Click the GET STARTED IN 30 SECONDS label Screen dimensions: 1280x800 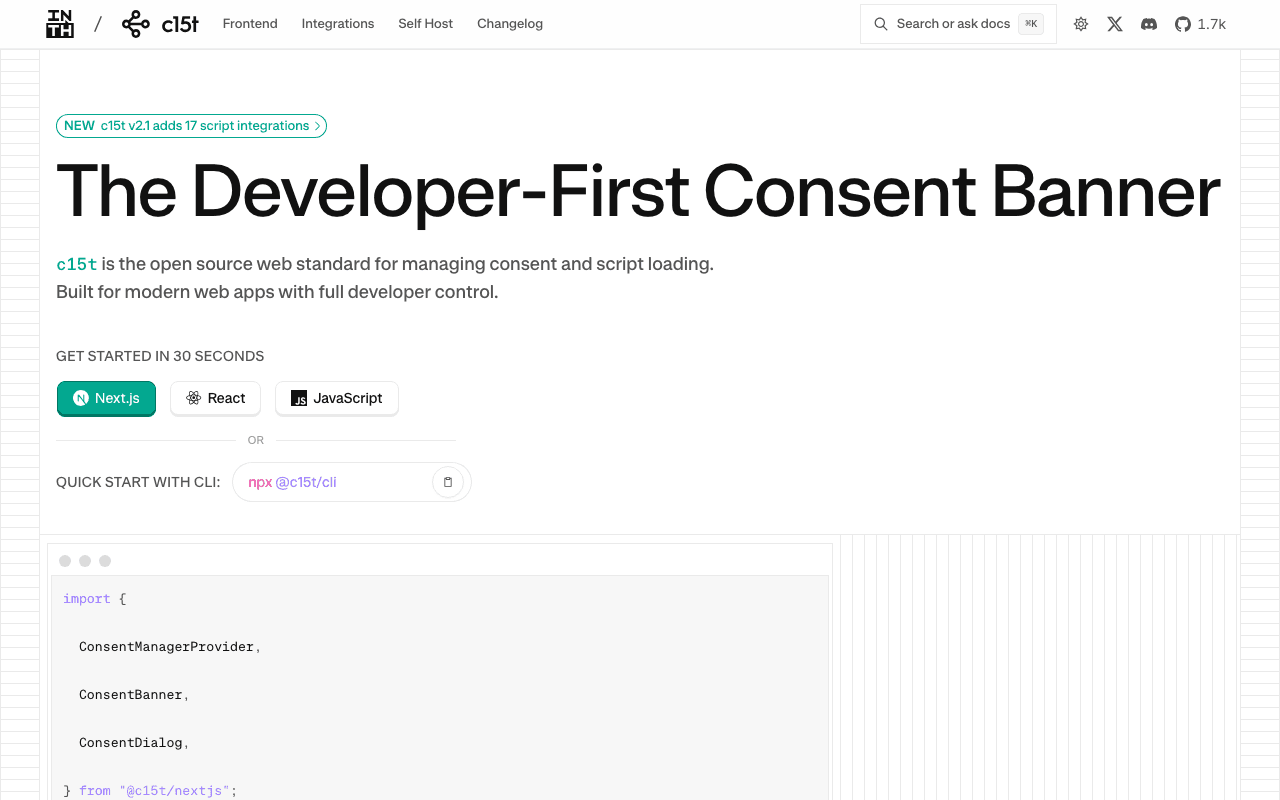tap(160, 356)
